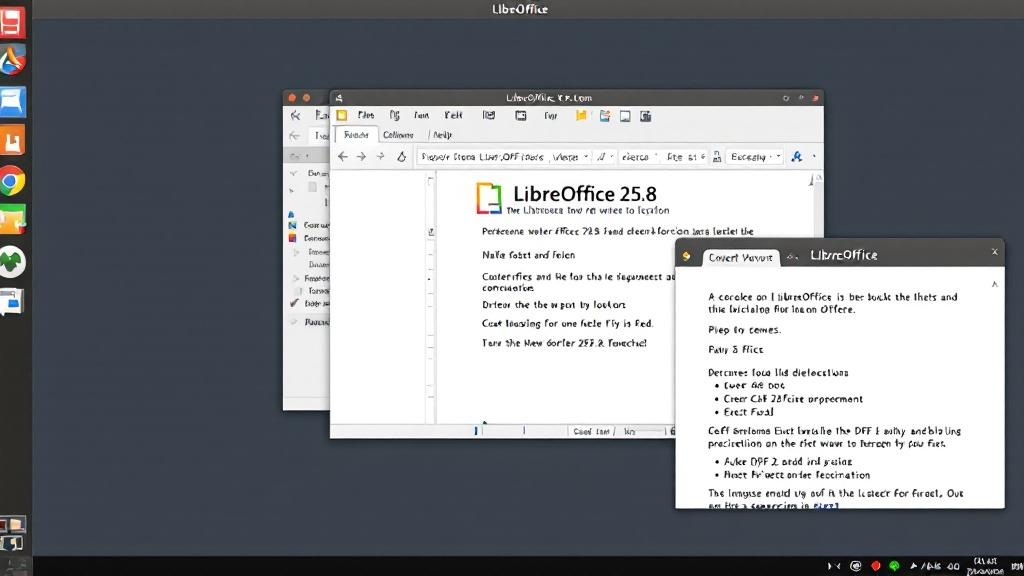
Task: Click the back arrow in the rear window toolbar
Action: click(296, 116)
